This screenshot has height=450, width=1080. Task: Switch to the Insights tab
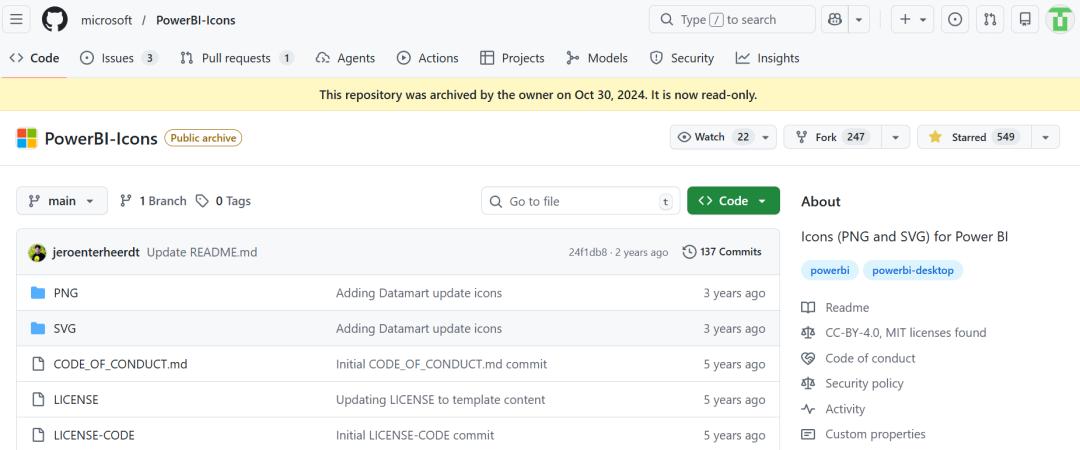(767, 58)
